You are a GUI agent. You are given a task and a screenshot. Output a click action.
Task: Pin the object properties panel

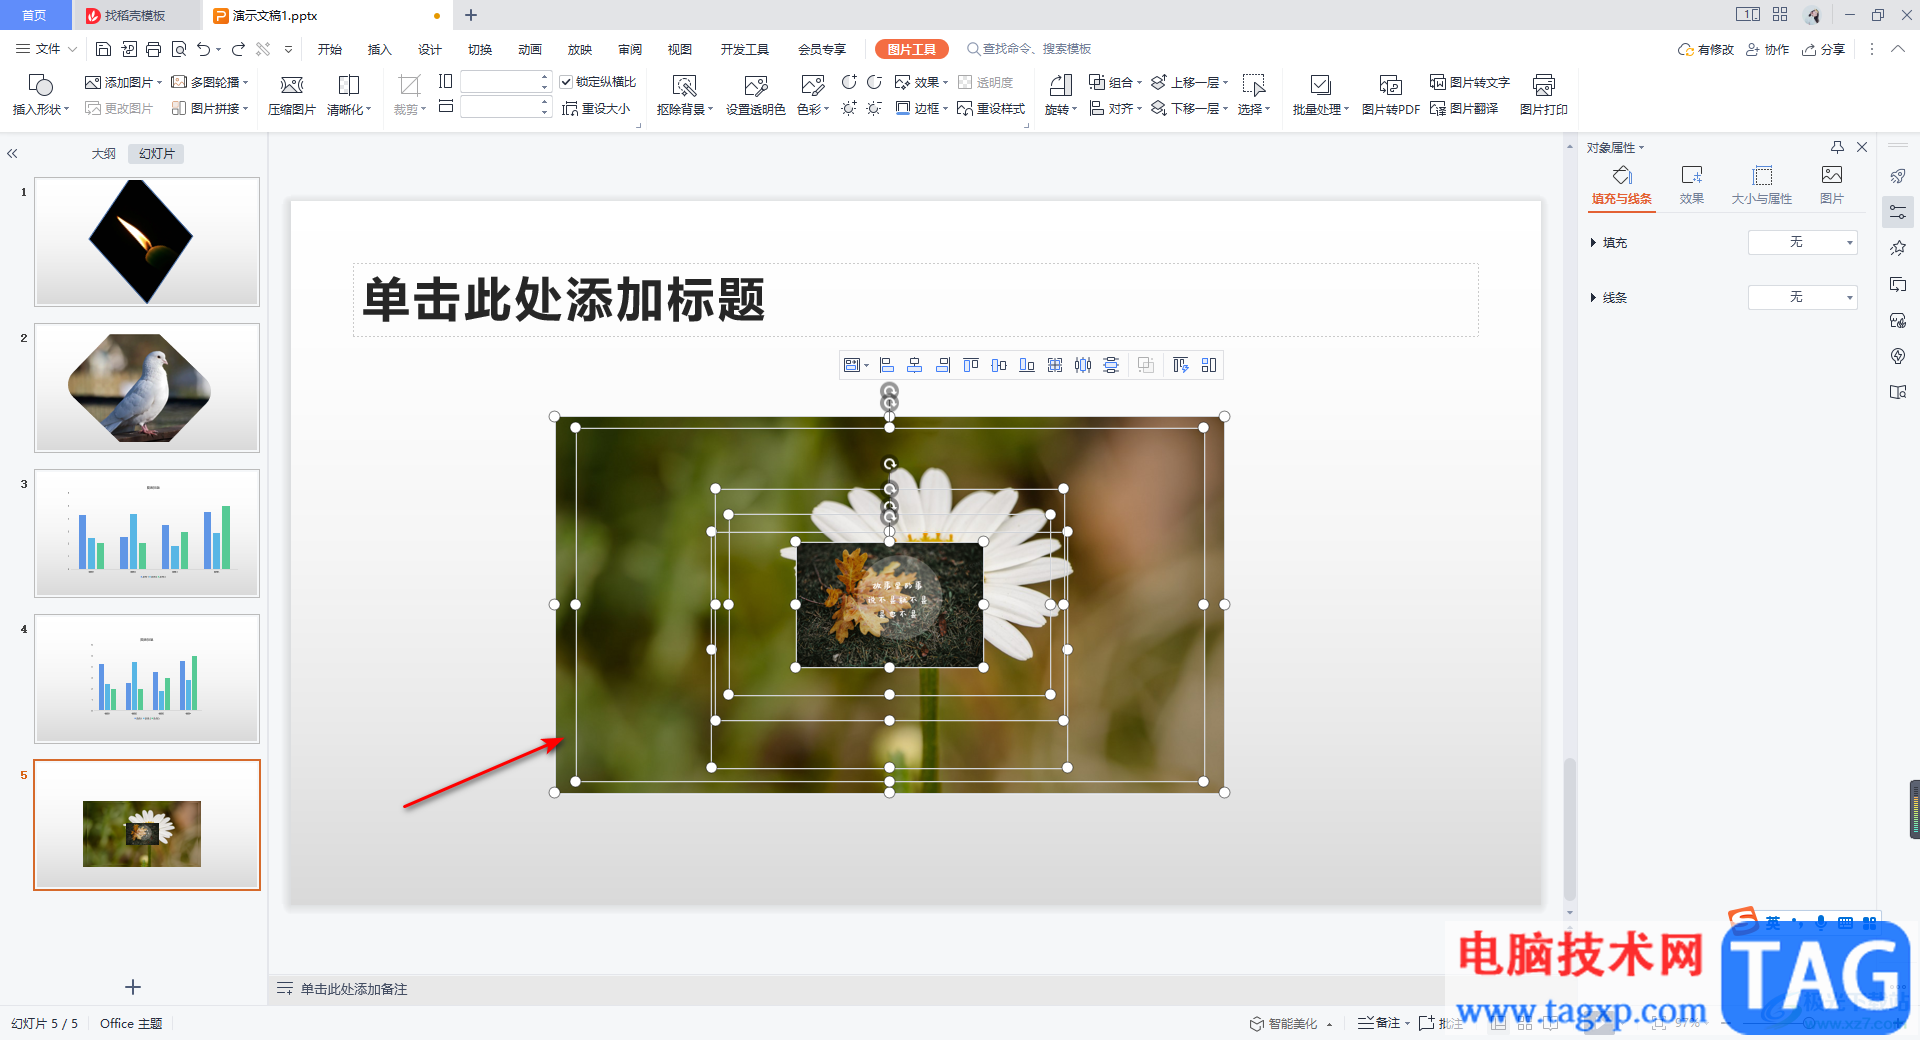pyautogui.click(x=1837, y=147)
